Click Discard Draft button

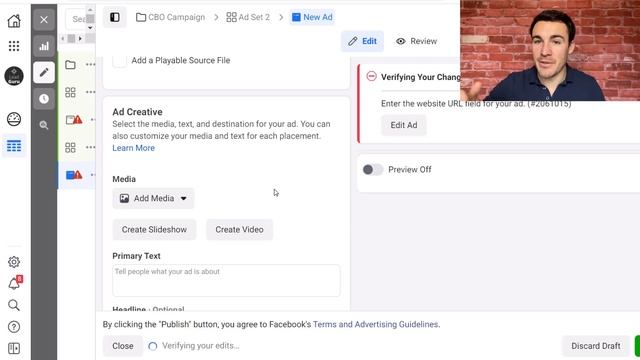(x=596, y=346)
